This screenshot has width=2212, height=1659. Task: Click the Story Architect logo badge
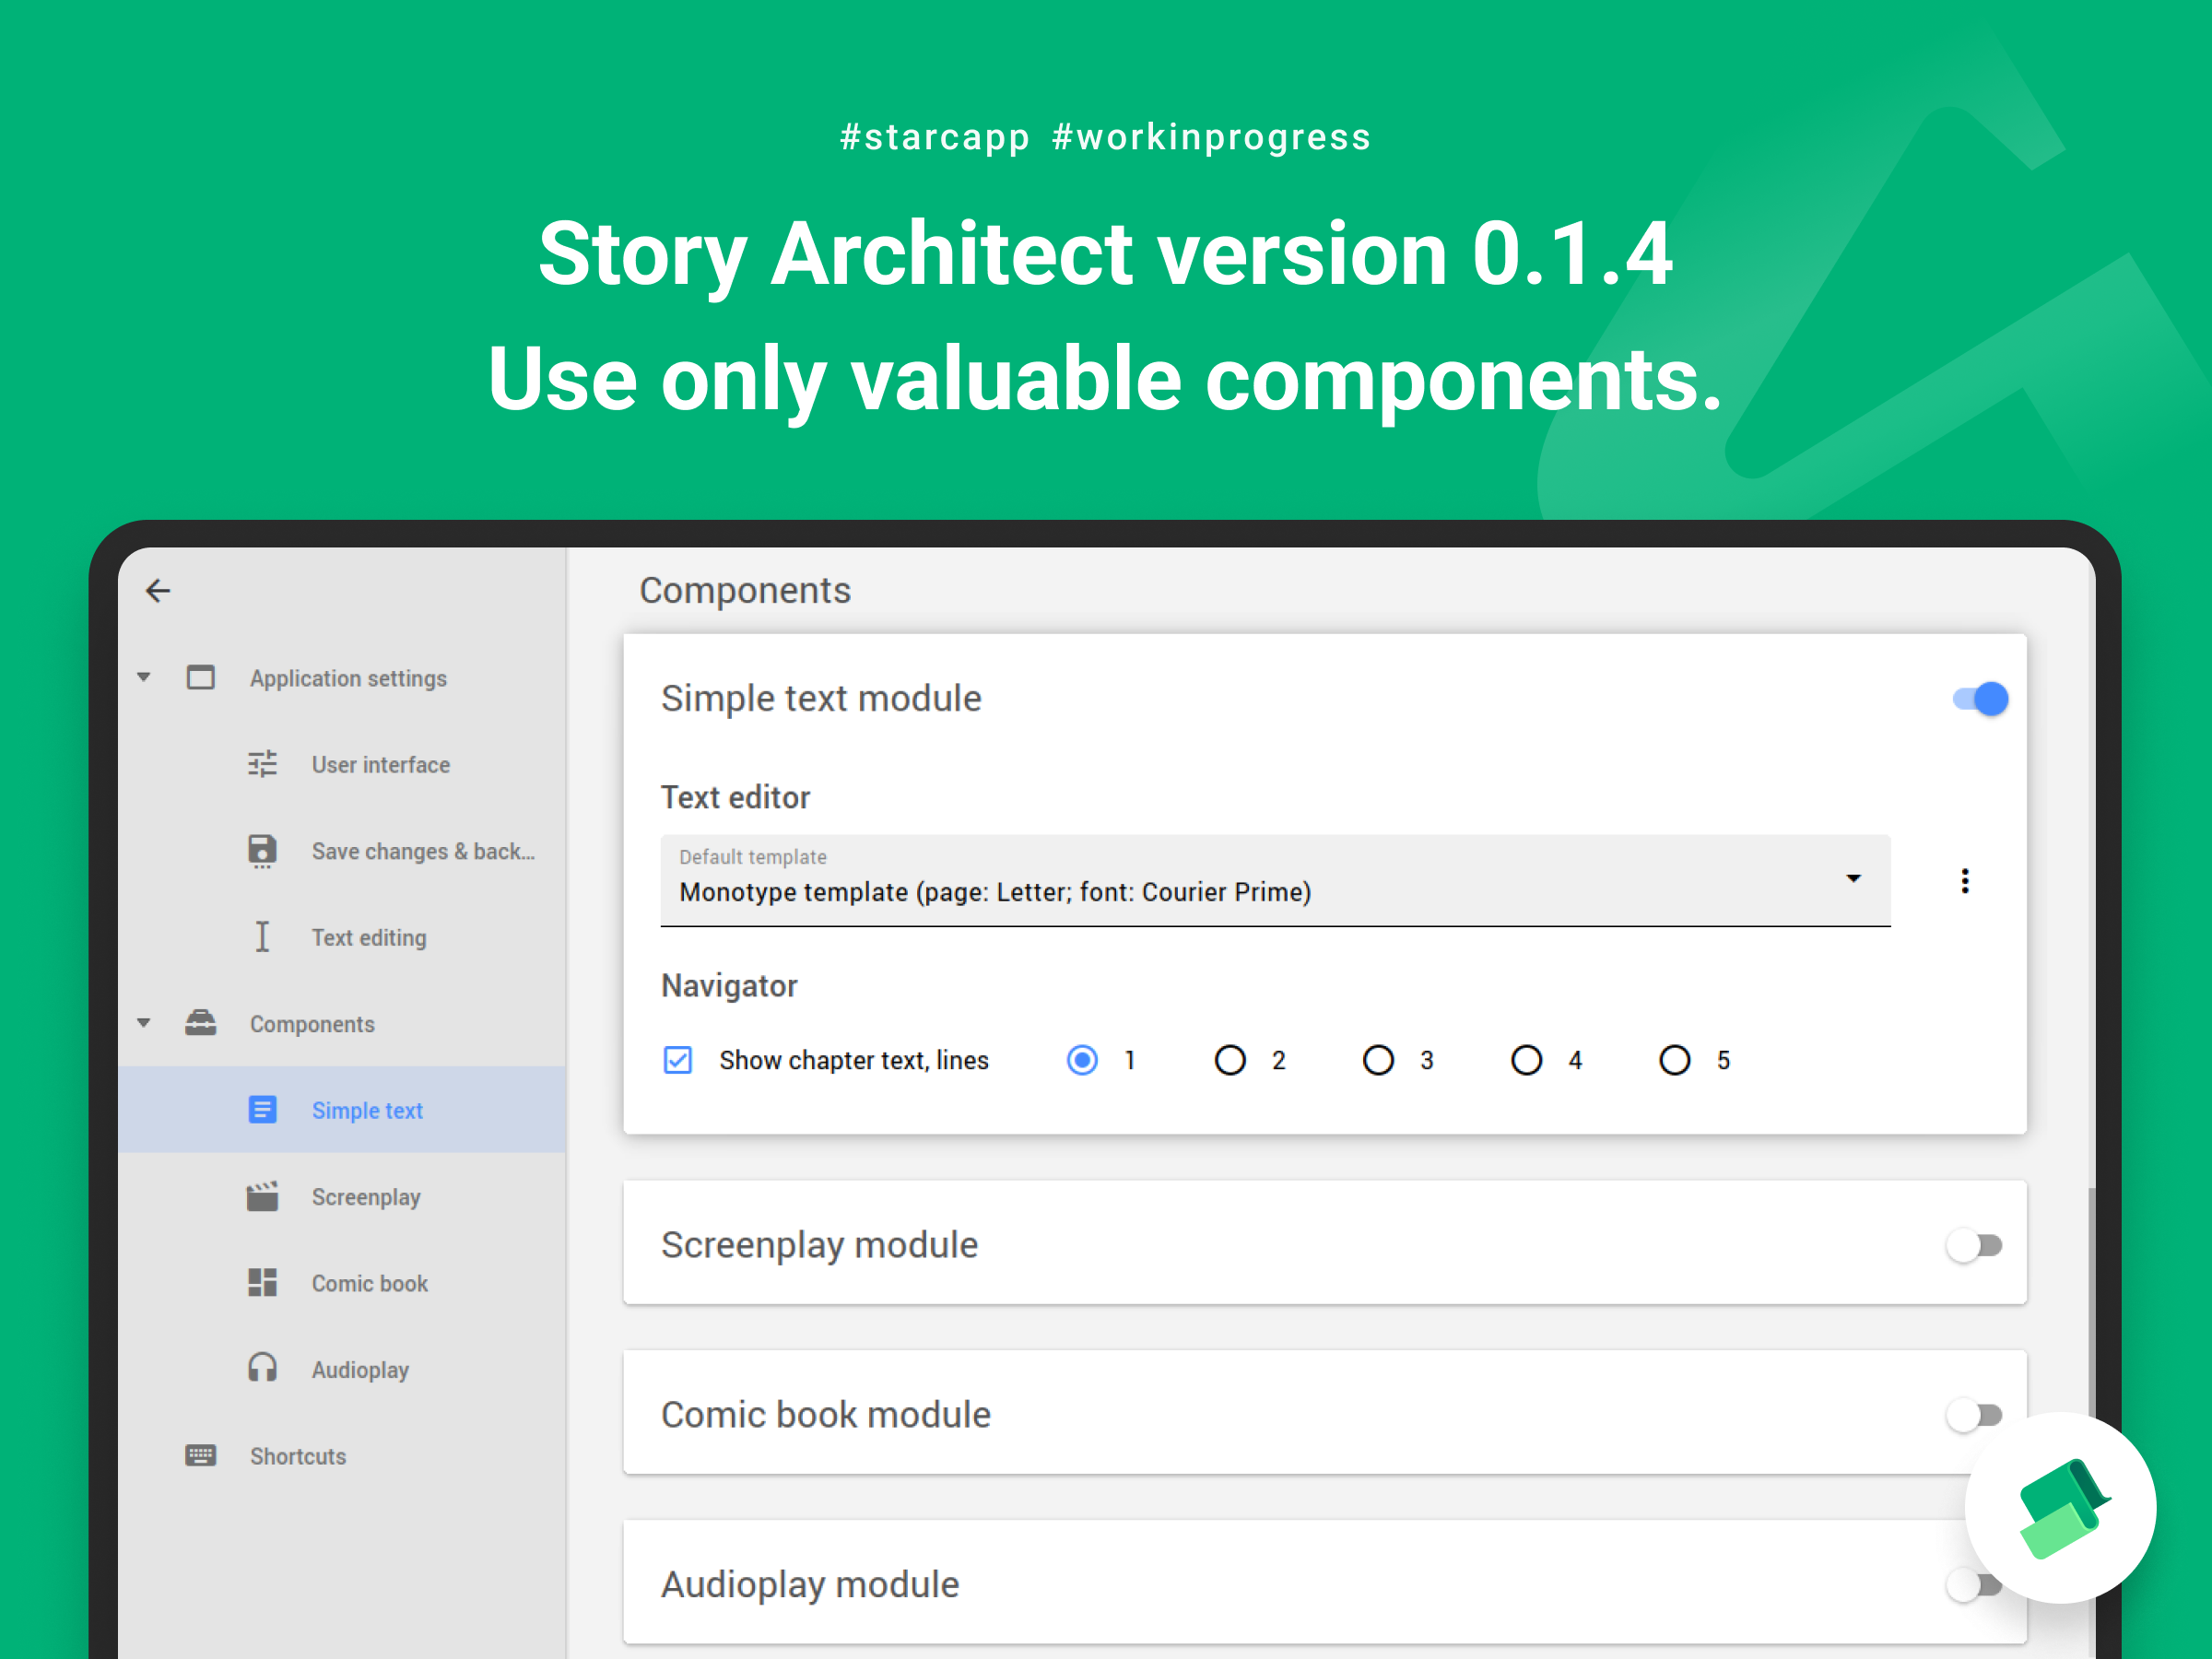coord(2060,1508)
